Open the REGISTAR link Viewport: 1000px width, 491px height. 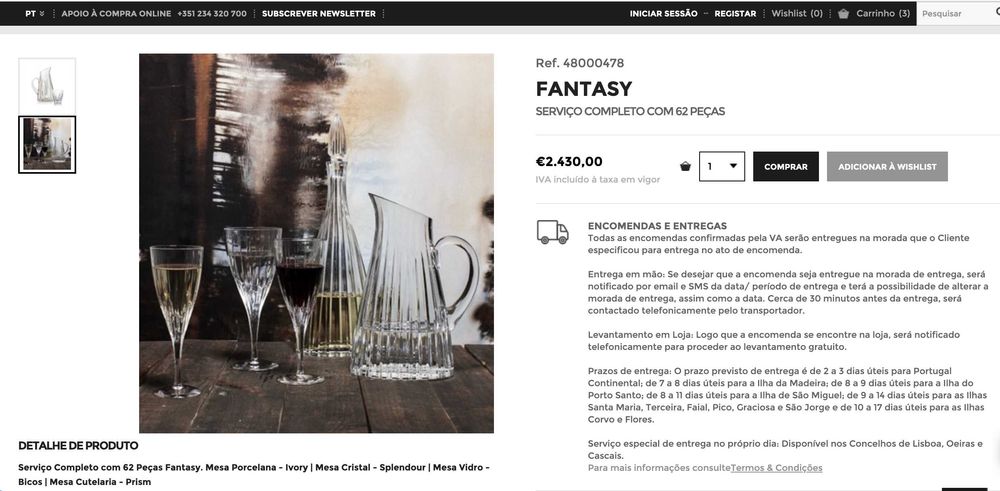(x=735, y=13)
